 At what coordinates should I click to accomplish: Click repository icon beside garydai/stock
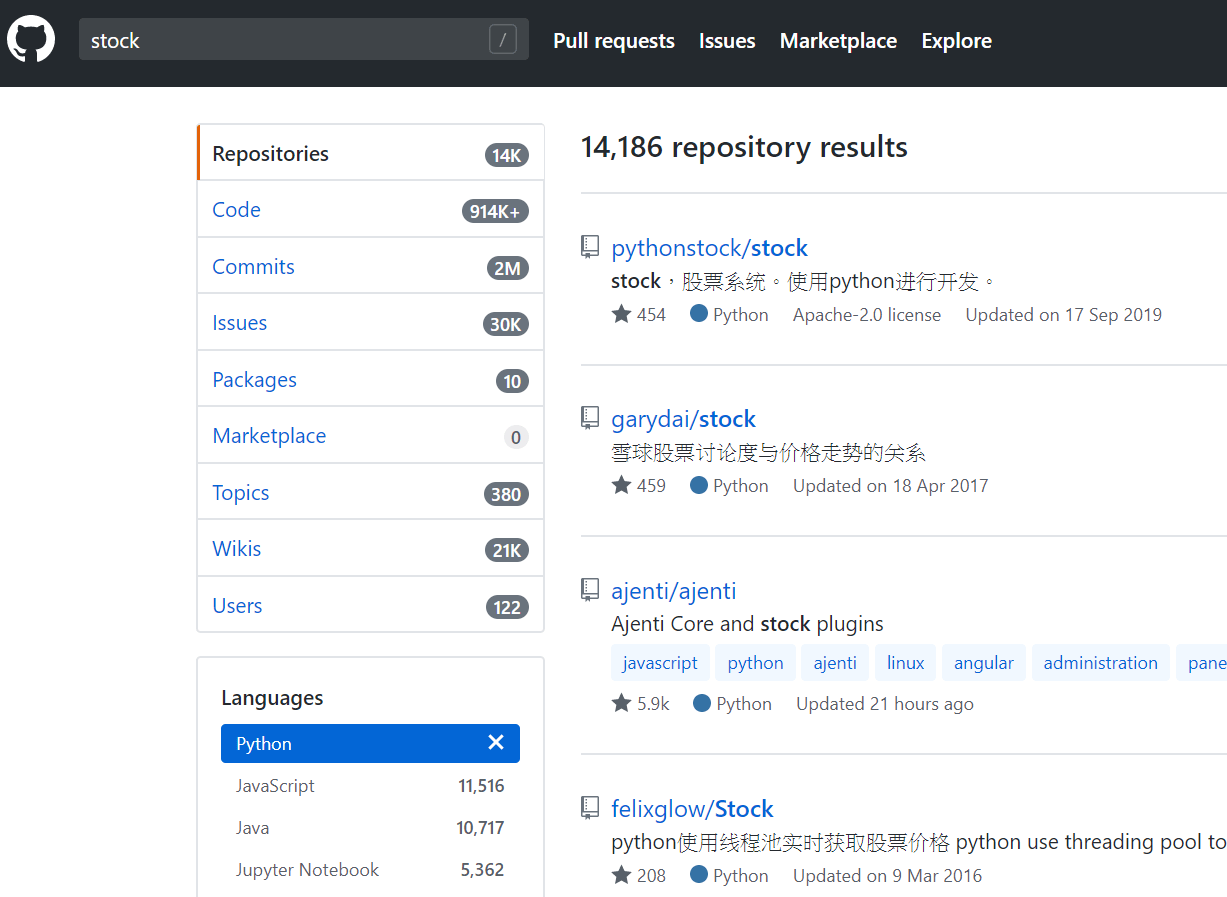(590, 418)
